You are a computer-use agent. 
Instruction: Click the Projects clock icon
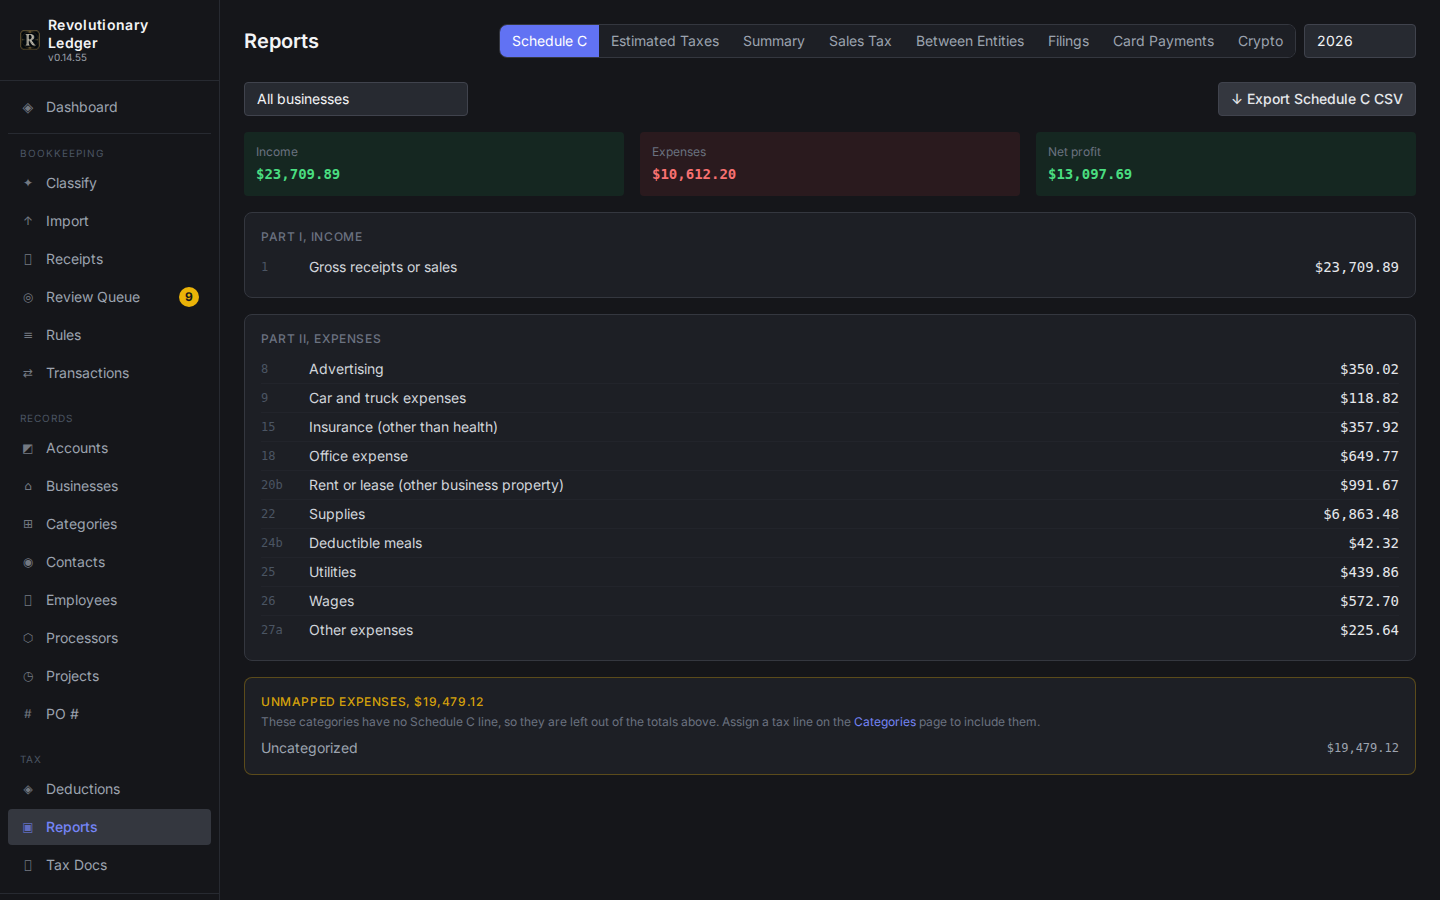(x=28, y=677)
